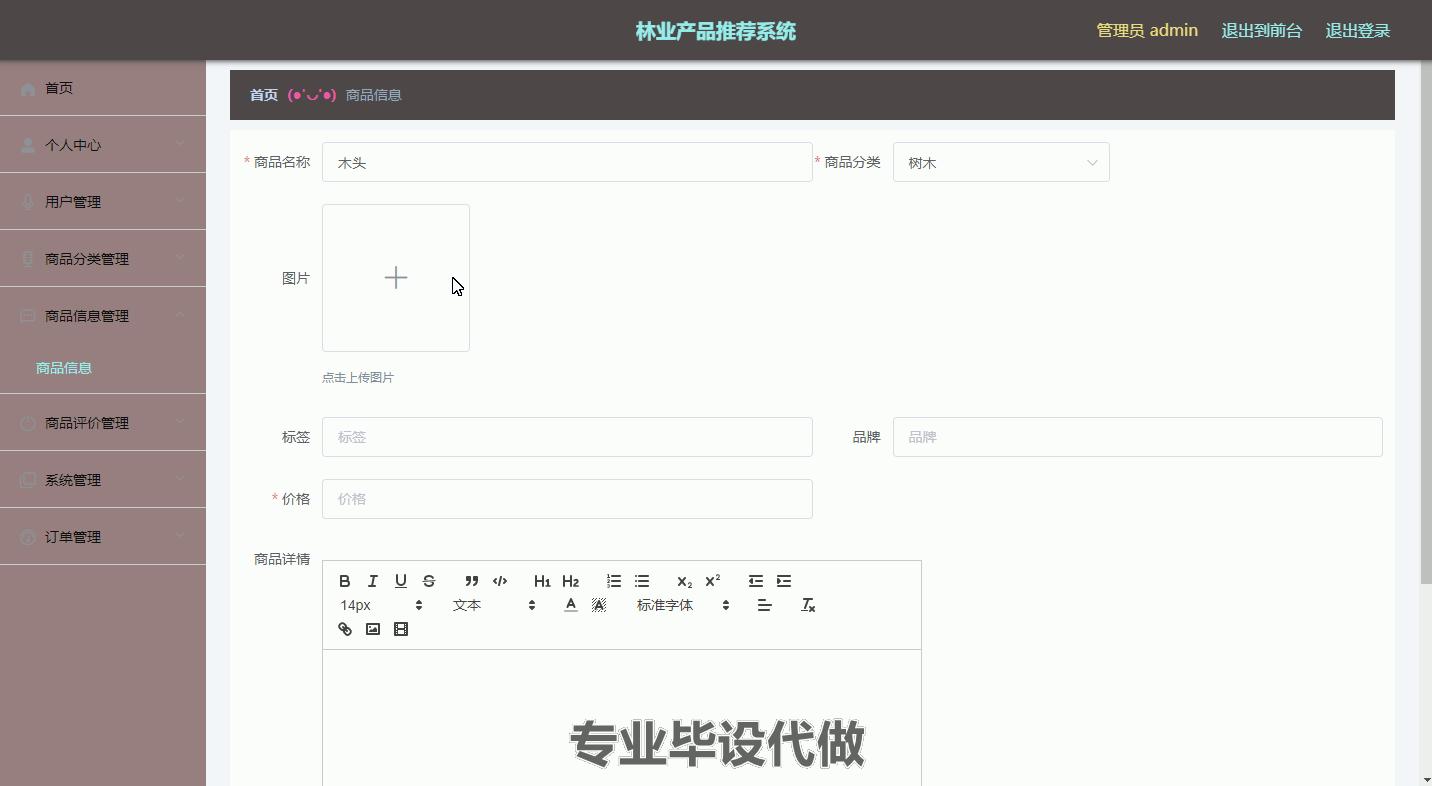
Task: Click the 价格 input field
Action: (567, 499)
